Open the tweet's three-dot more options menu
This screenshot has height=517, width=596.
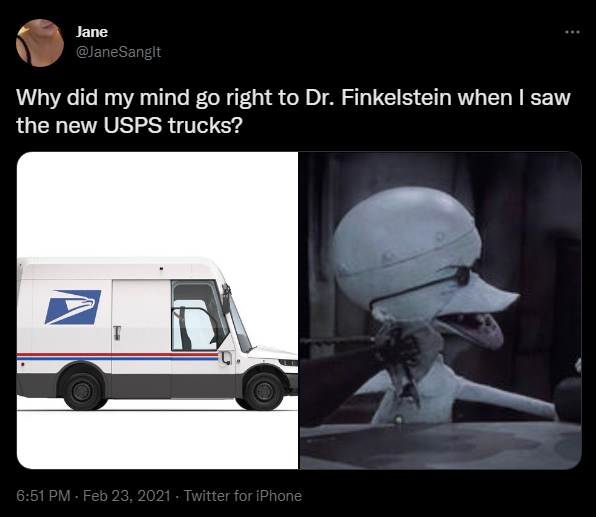click(572, 32)
